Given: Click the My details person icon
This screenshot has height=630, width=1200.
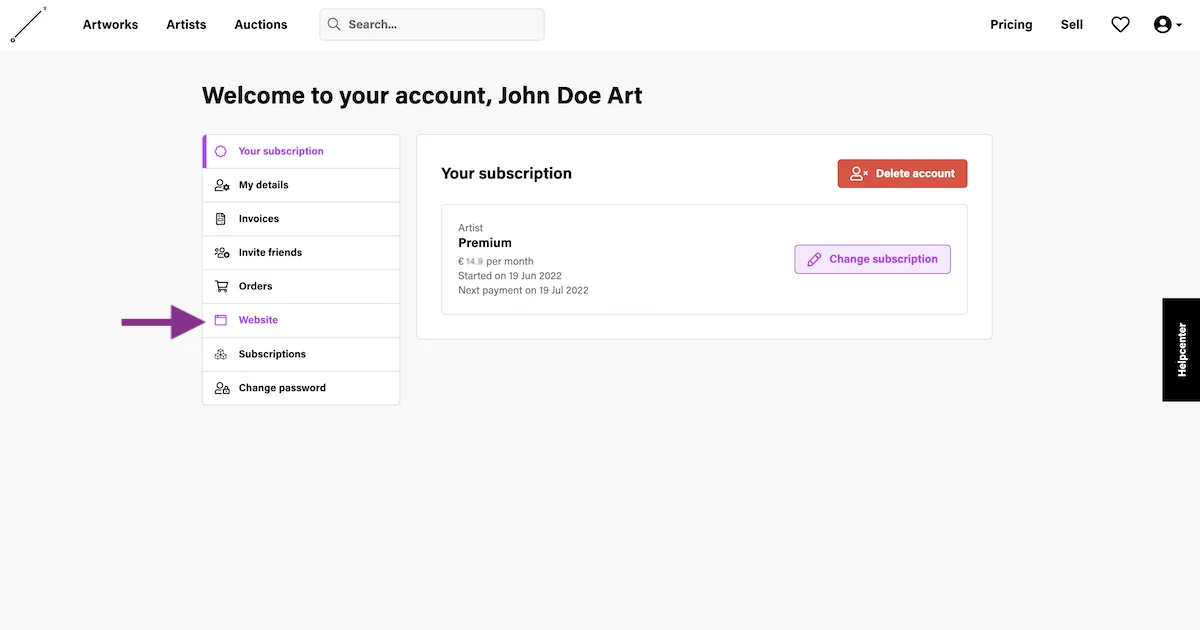Looking at the screenshot, I should pos(222,185).
